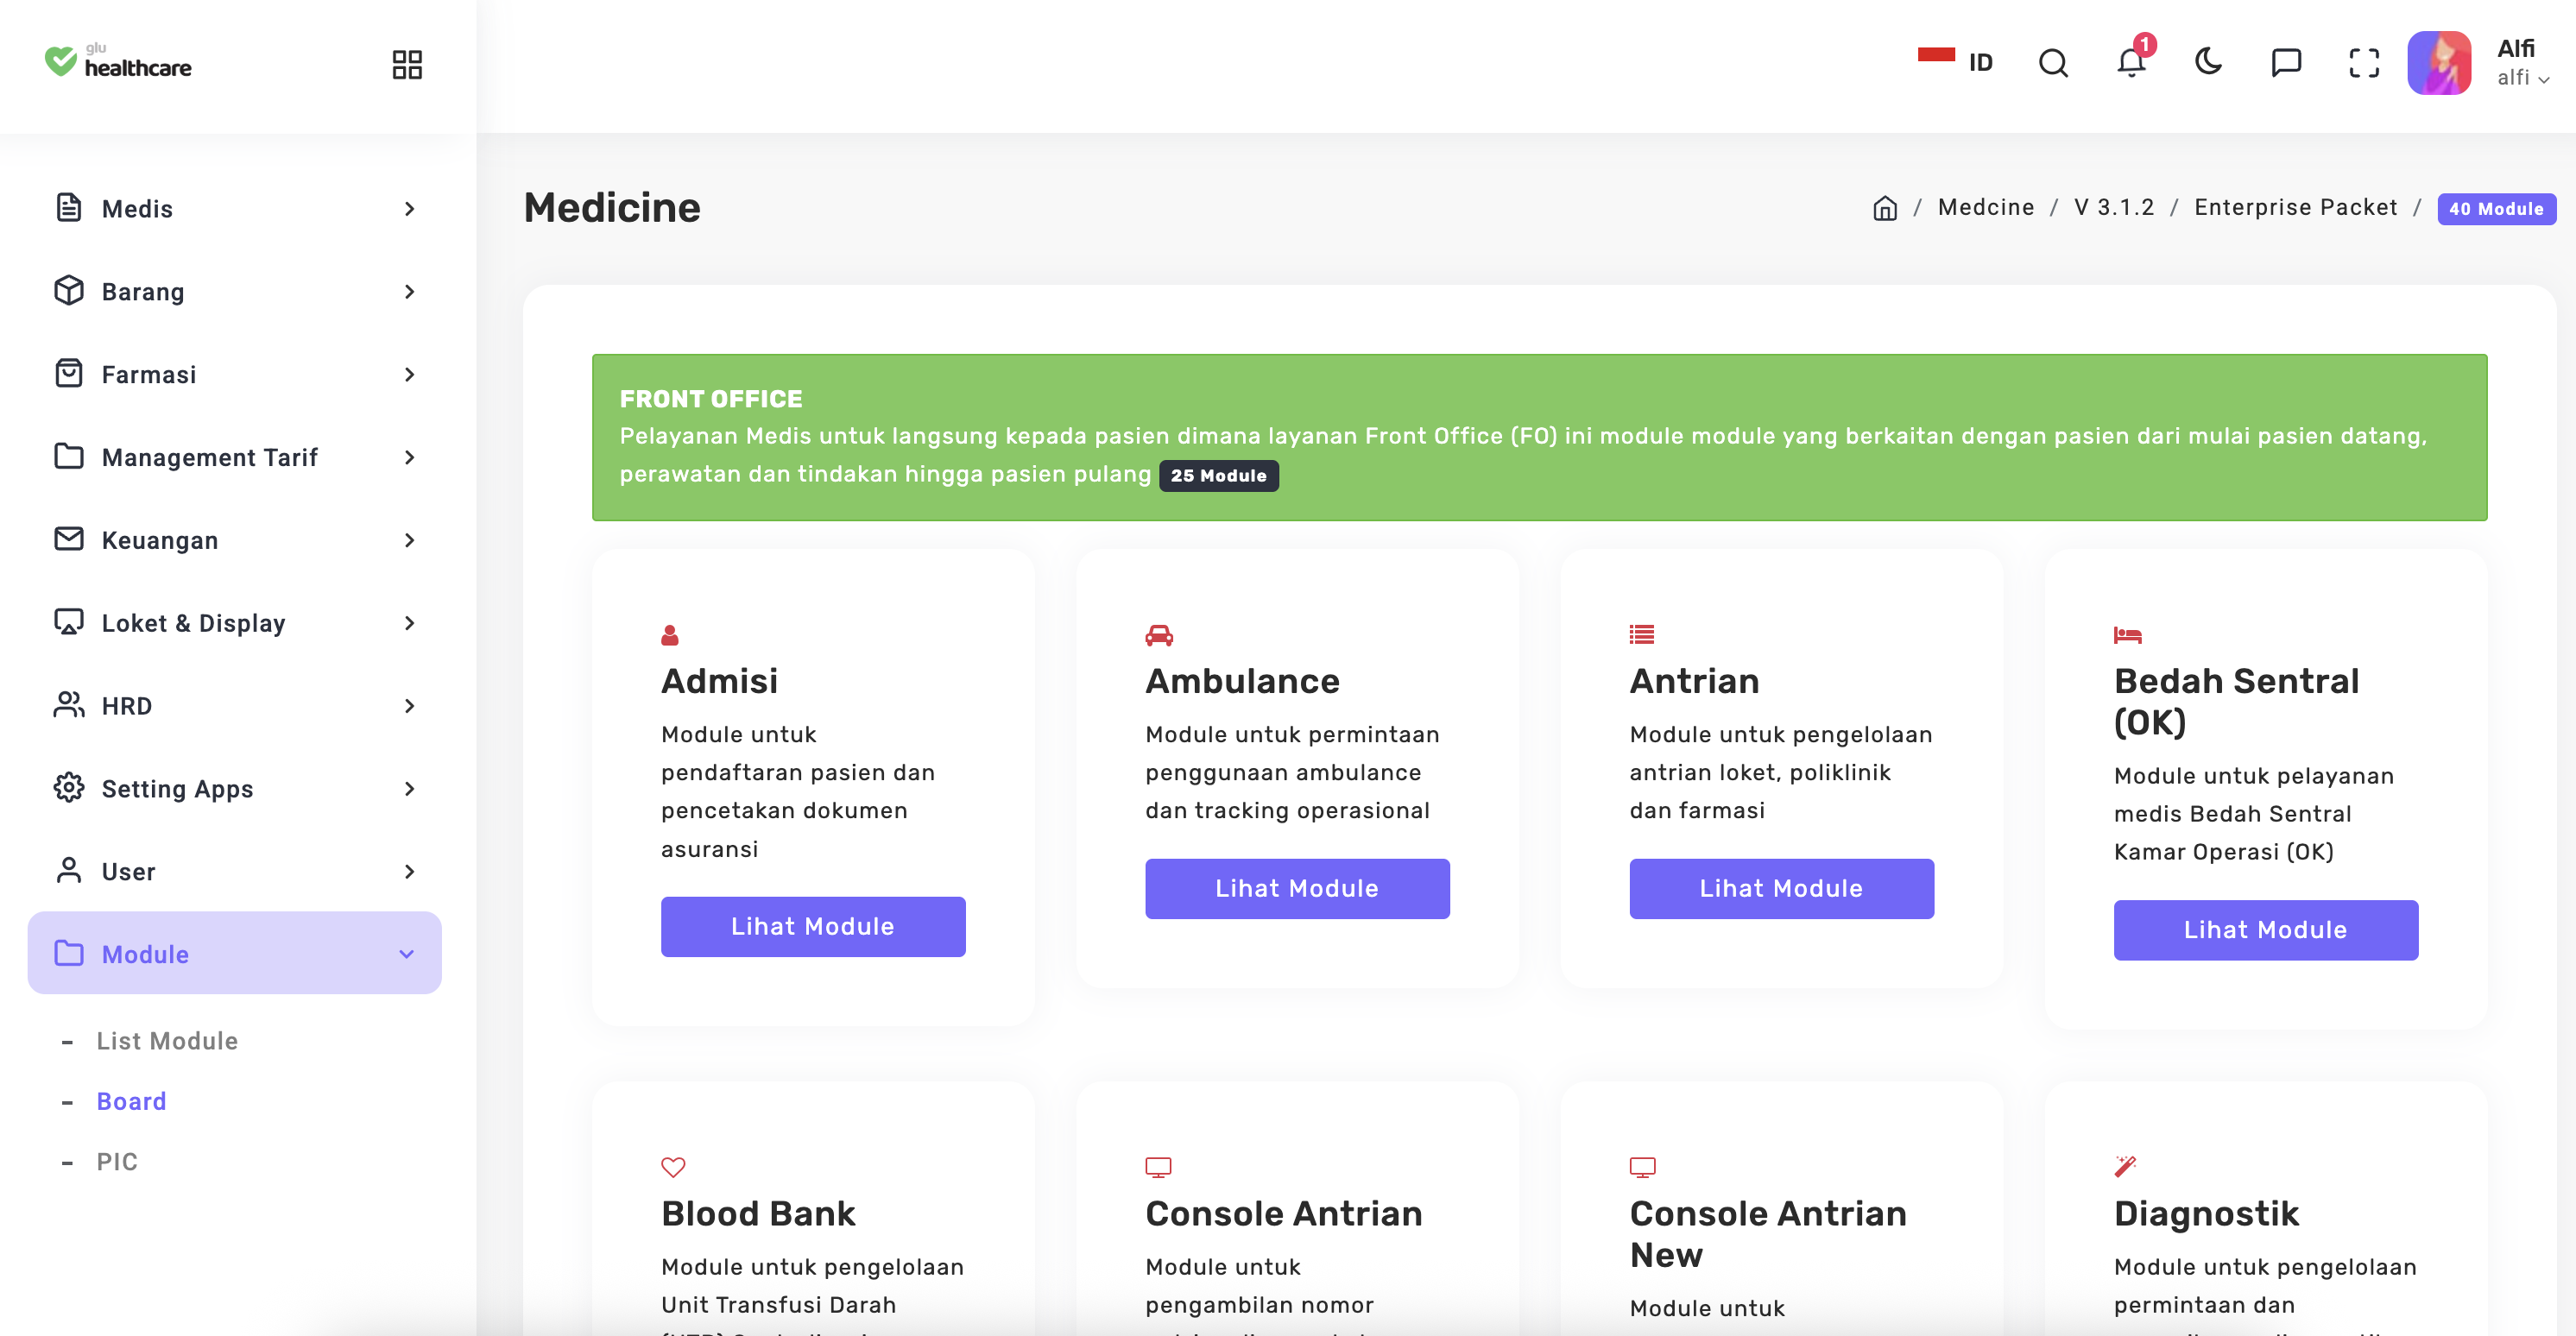Open the search magnifier icon
This screenshot has height=1336, width=2576.
pos(2052,63)
